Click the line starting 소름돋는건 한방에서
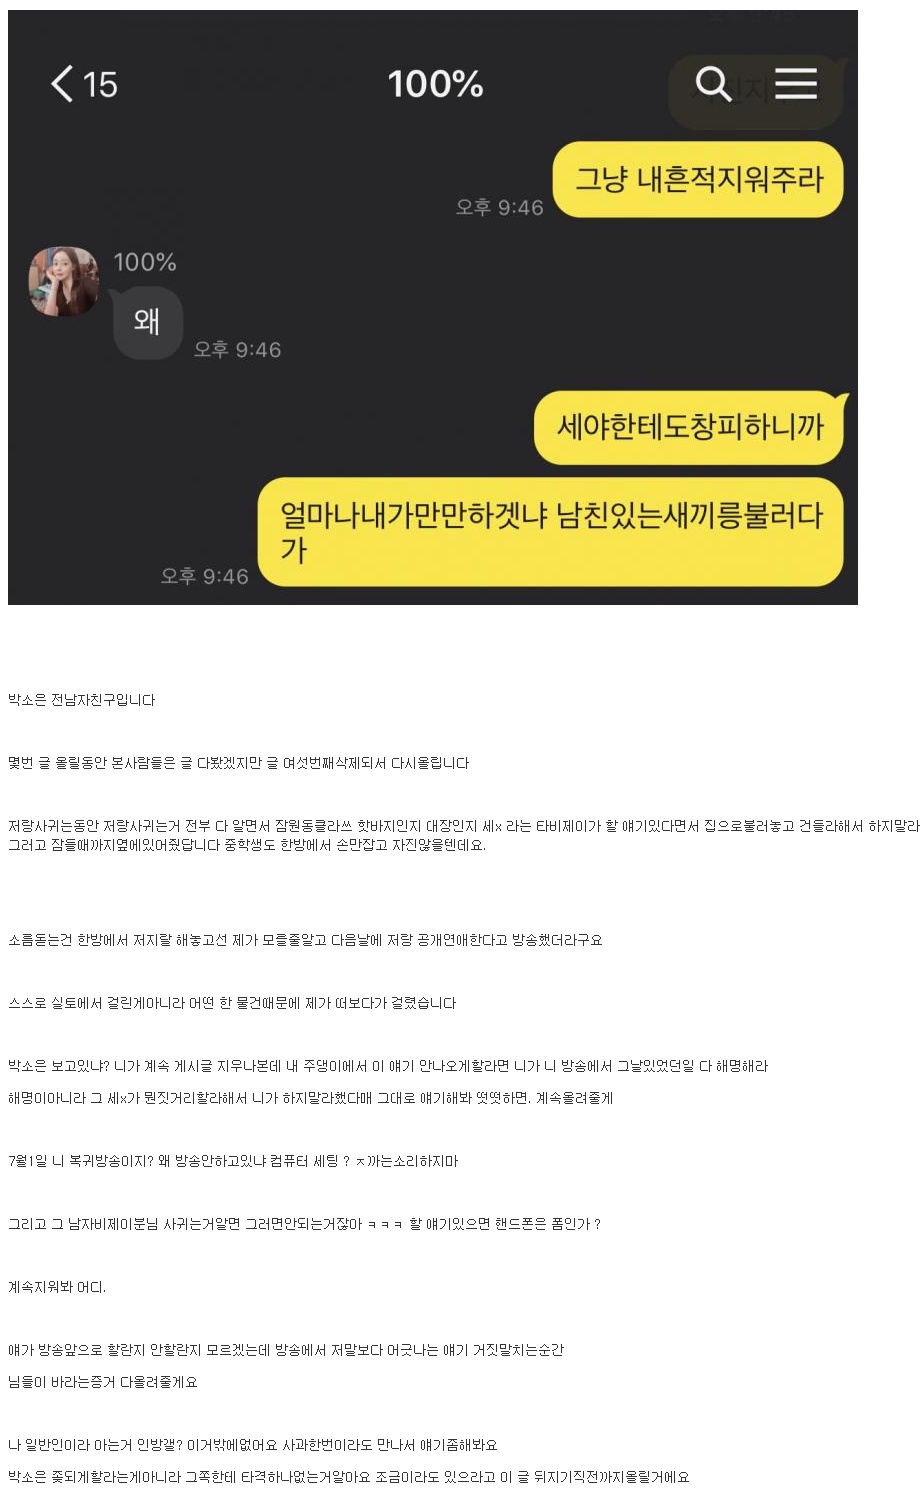Viewport: 924px width, 1495px height. pos(305,940)
